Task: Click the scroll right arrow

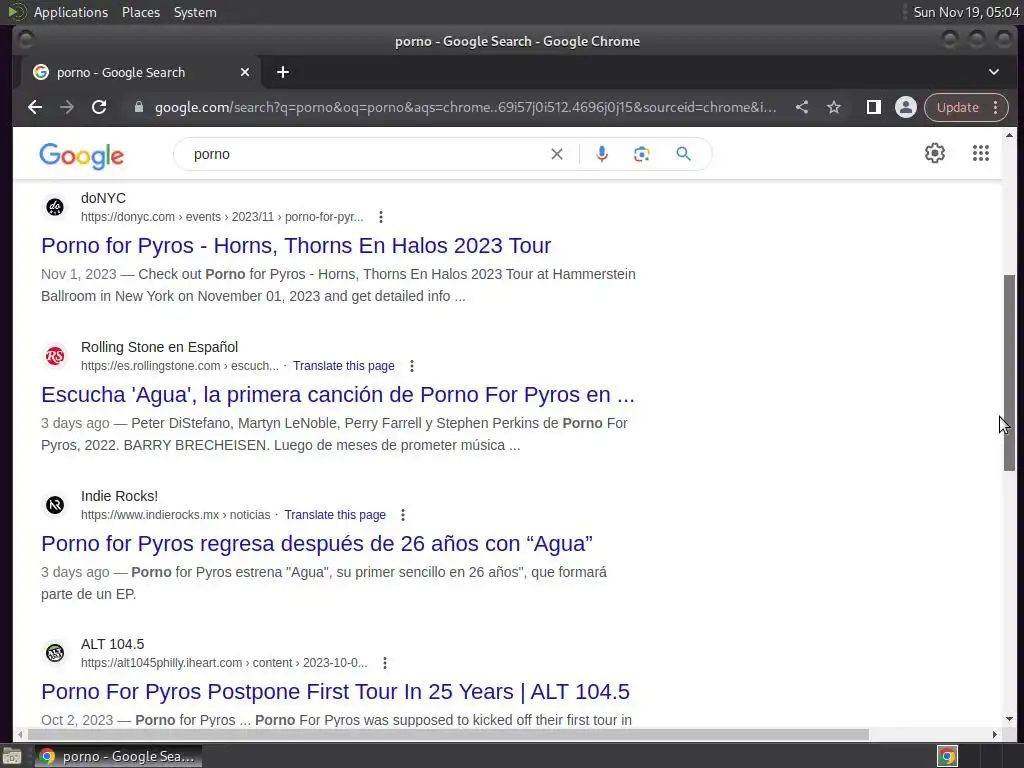Action: (x=995, y=734)
